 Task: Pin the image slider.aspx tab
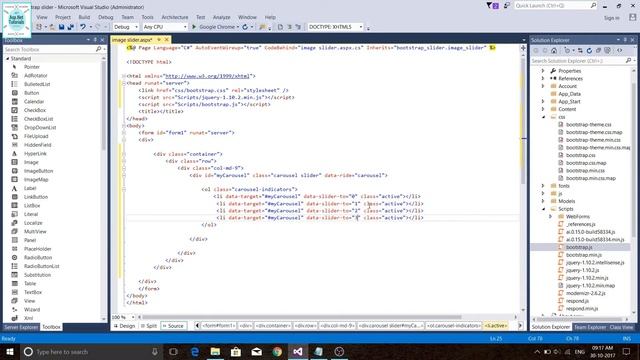(159, 40)
